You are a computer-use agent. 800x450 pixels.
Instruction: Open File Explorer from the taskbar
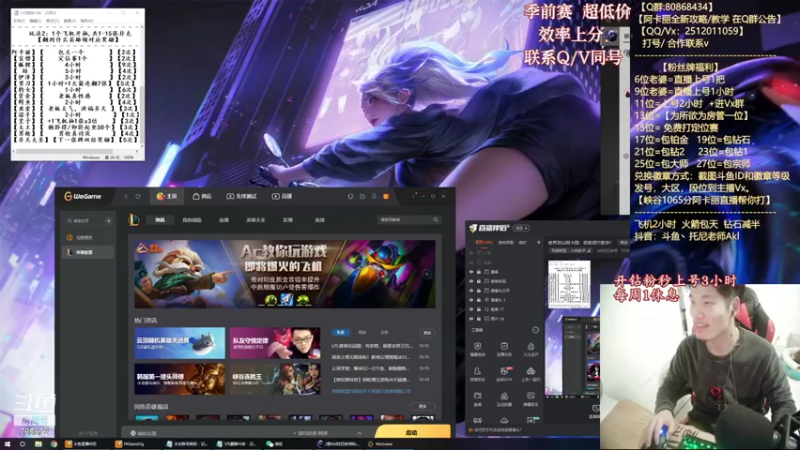coord(38,444)
